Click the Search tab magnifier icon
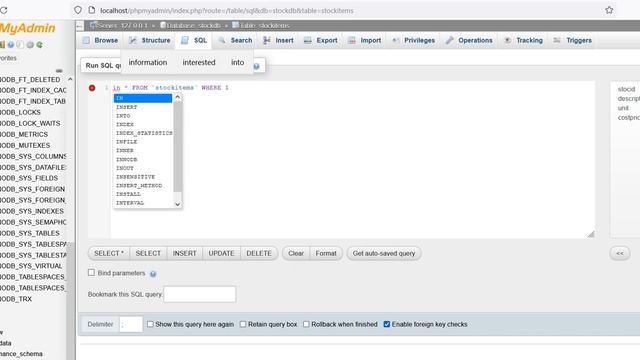Viewport: 640px width, 360px height. (222, 40)
